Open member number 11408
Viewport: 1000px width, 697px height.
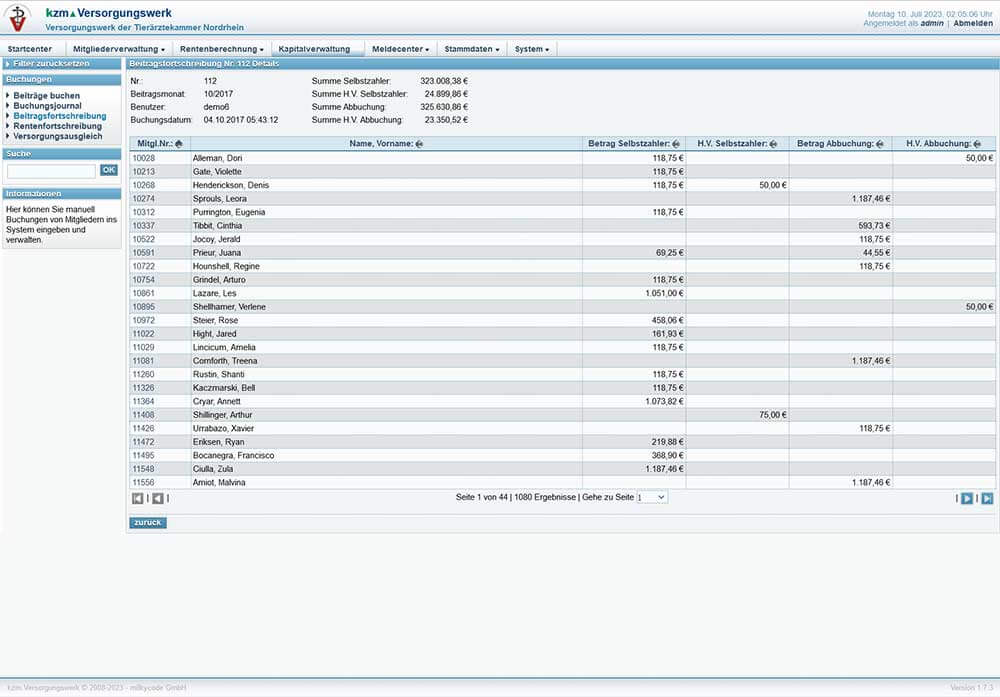(x=143, y=415)
